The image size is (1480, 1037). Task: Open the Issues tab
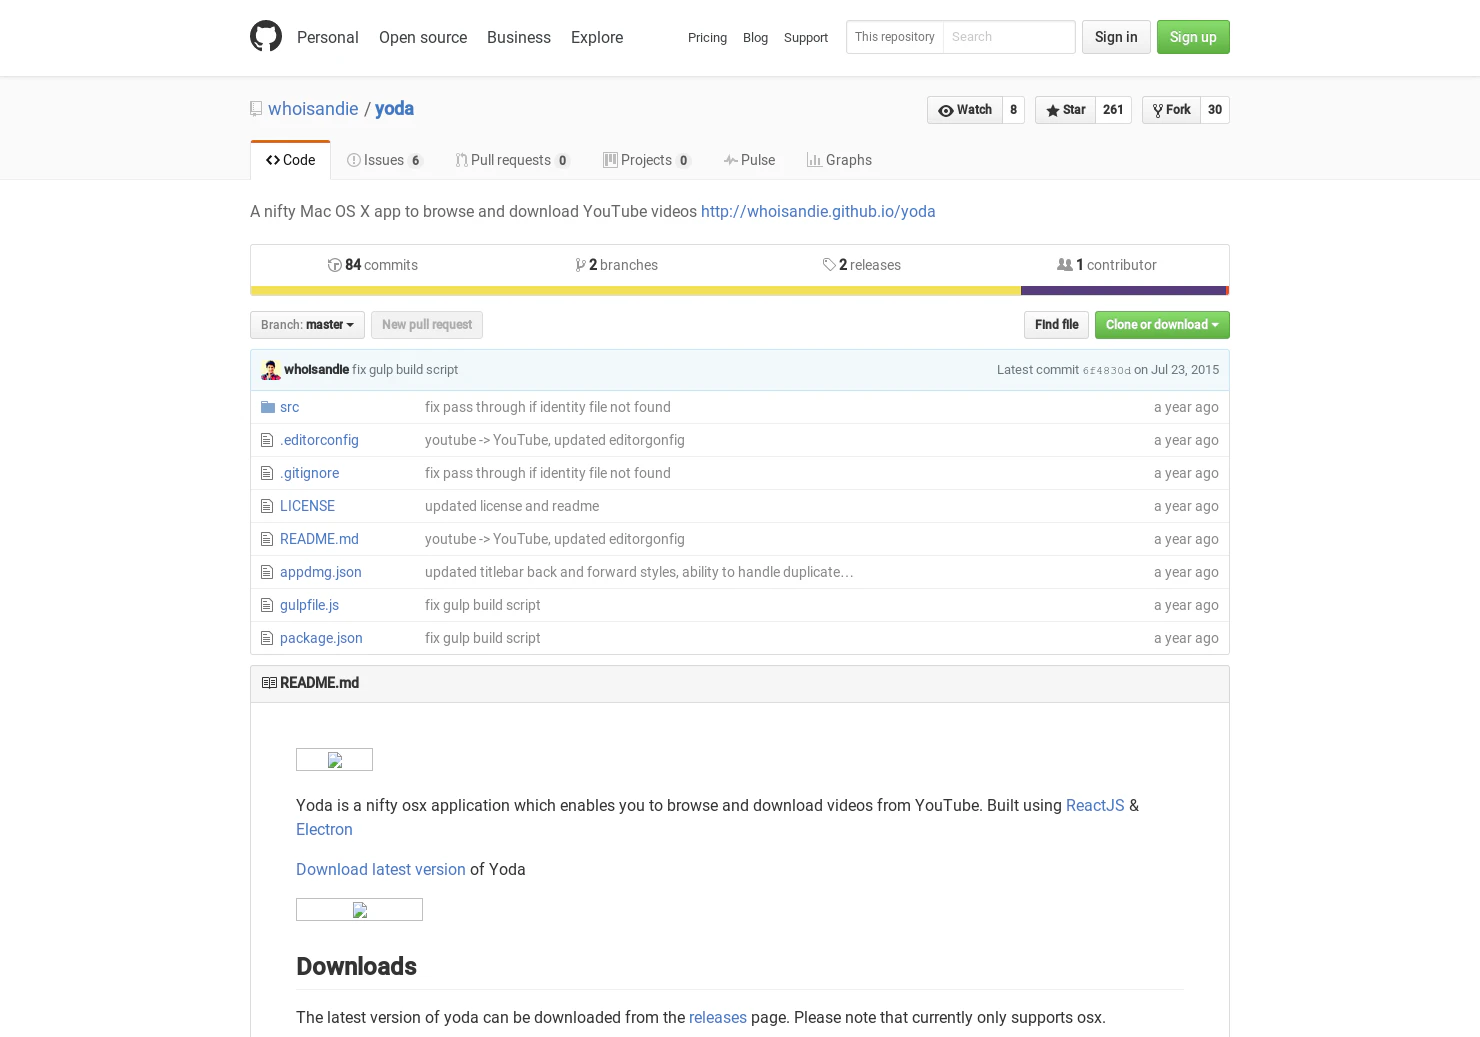[x=384, y=160]
